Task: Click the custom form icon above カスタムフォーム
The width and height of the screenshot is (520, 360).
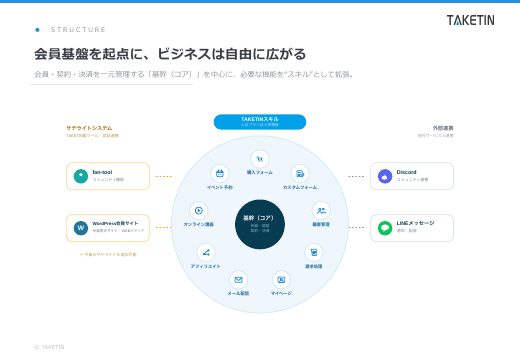Action: [x=300, y=173]
